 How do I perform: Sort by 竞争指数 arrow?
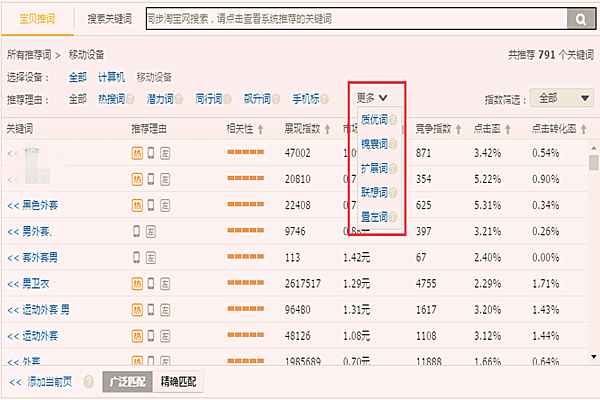click(x=458, y=129)
